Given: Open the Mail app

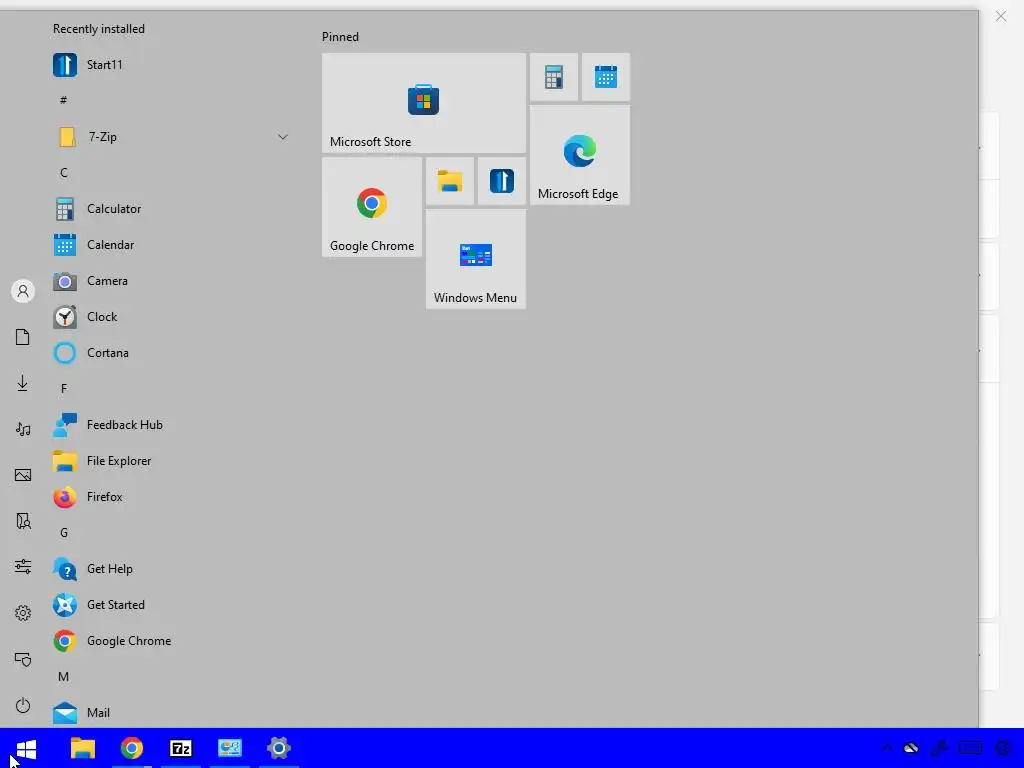Looking at the screenshot, I should (x=170, y=712).
